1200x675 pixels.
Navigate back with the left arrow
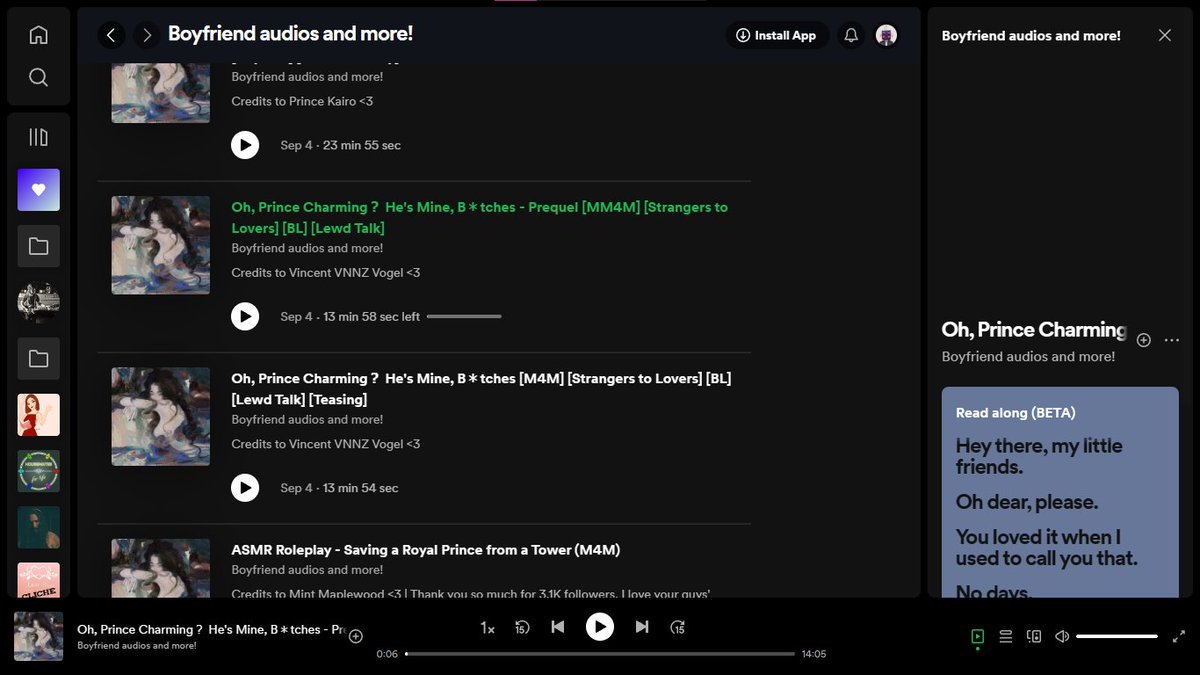[111, 35]
